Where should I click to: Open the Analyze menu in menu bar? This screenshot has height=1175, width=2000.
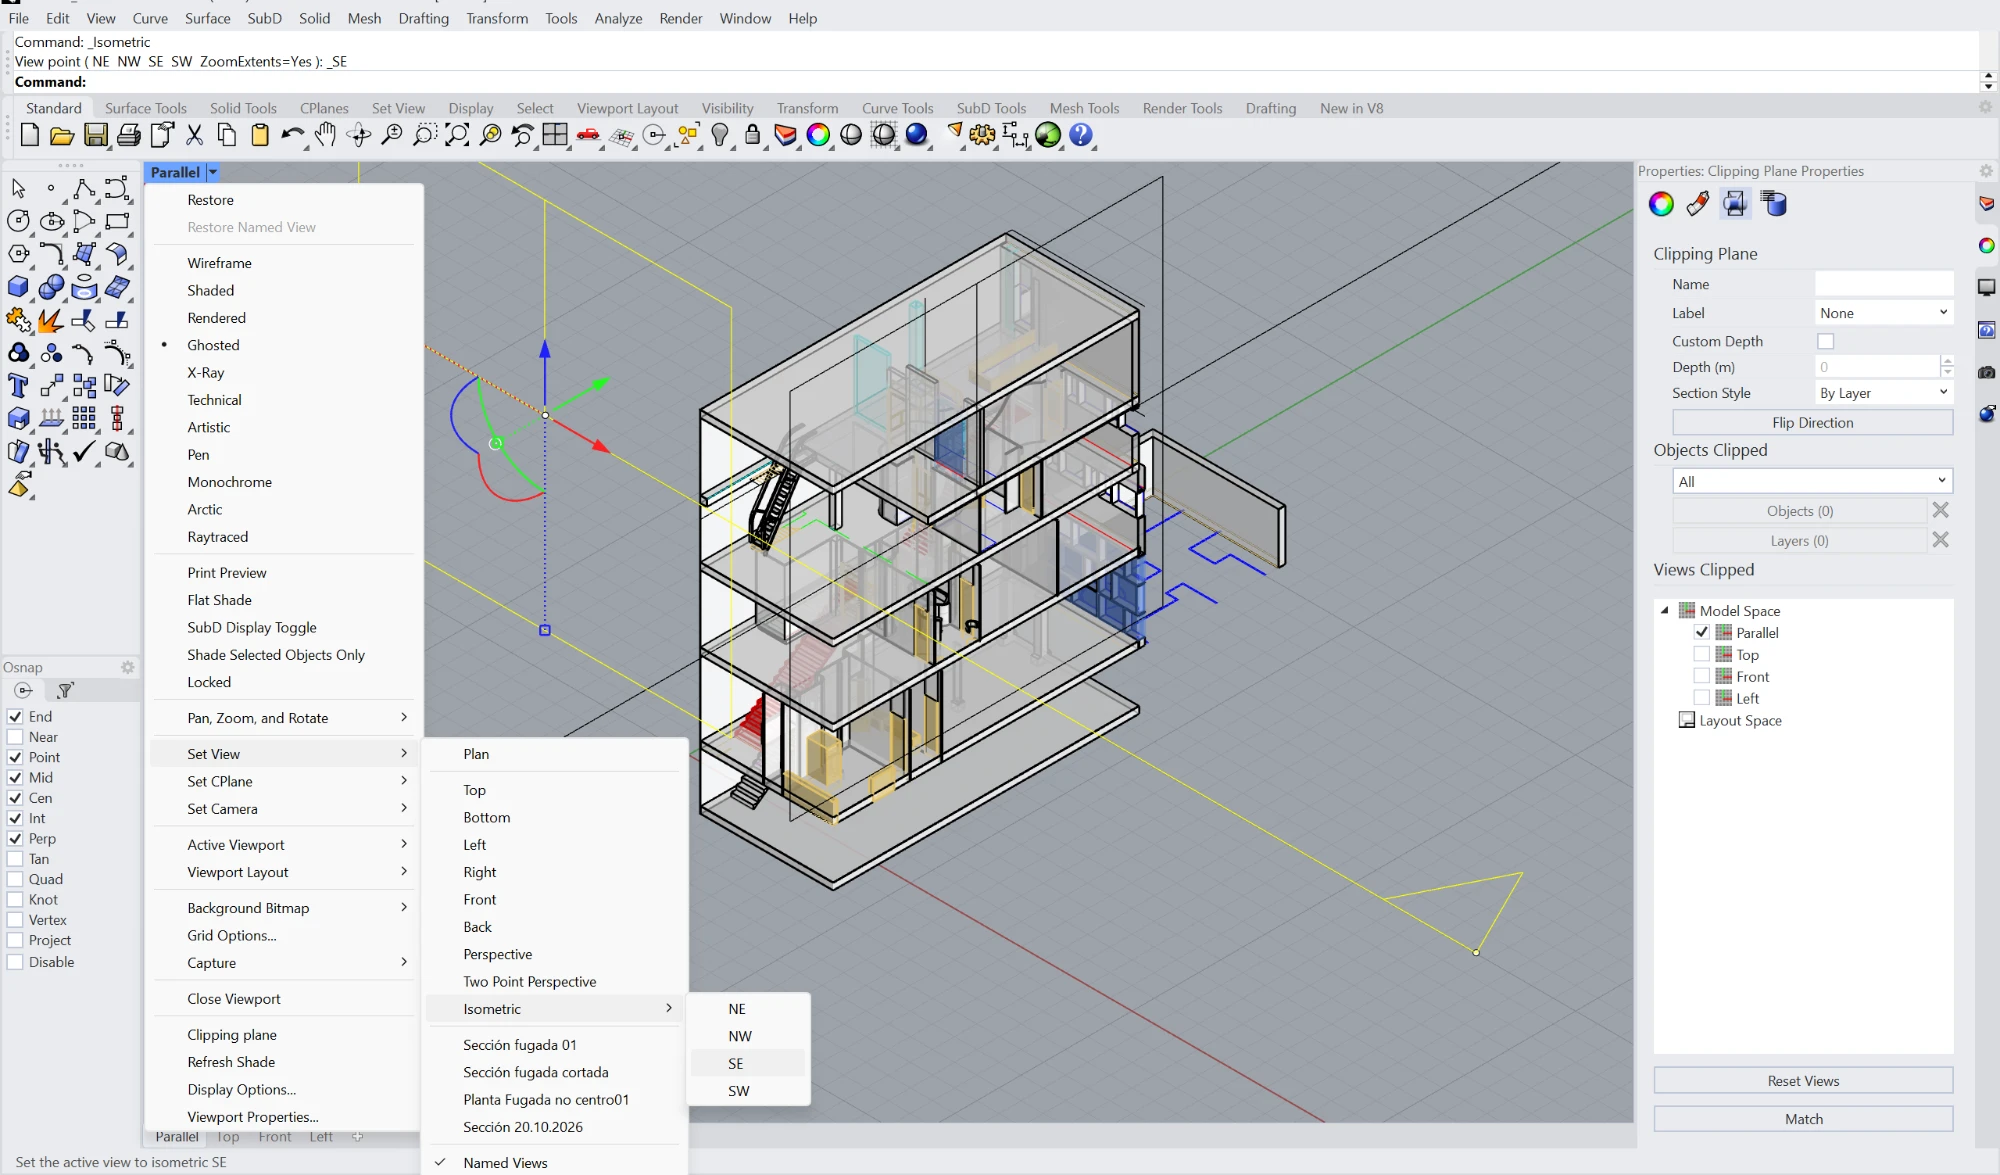(618, 18)
